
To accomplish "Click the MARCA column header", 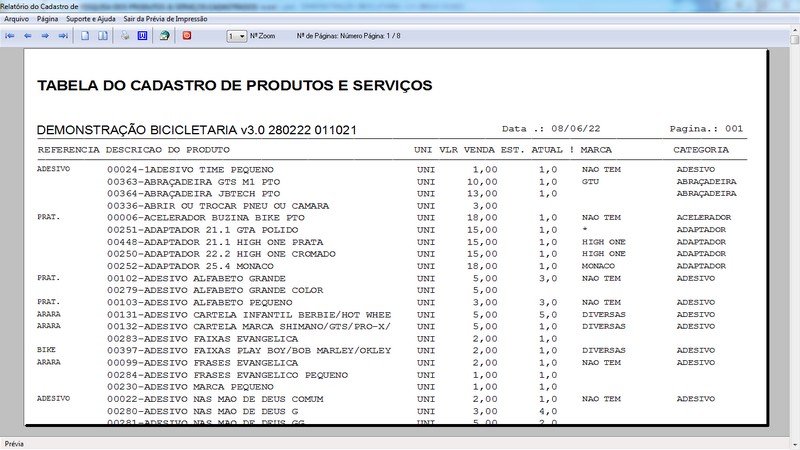I will coord(596,150).
